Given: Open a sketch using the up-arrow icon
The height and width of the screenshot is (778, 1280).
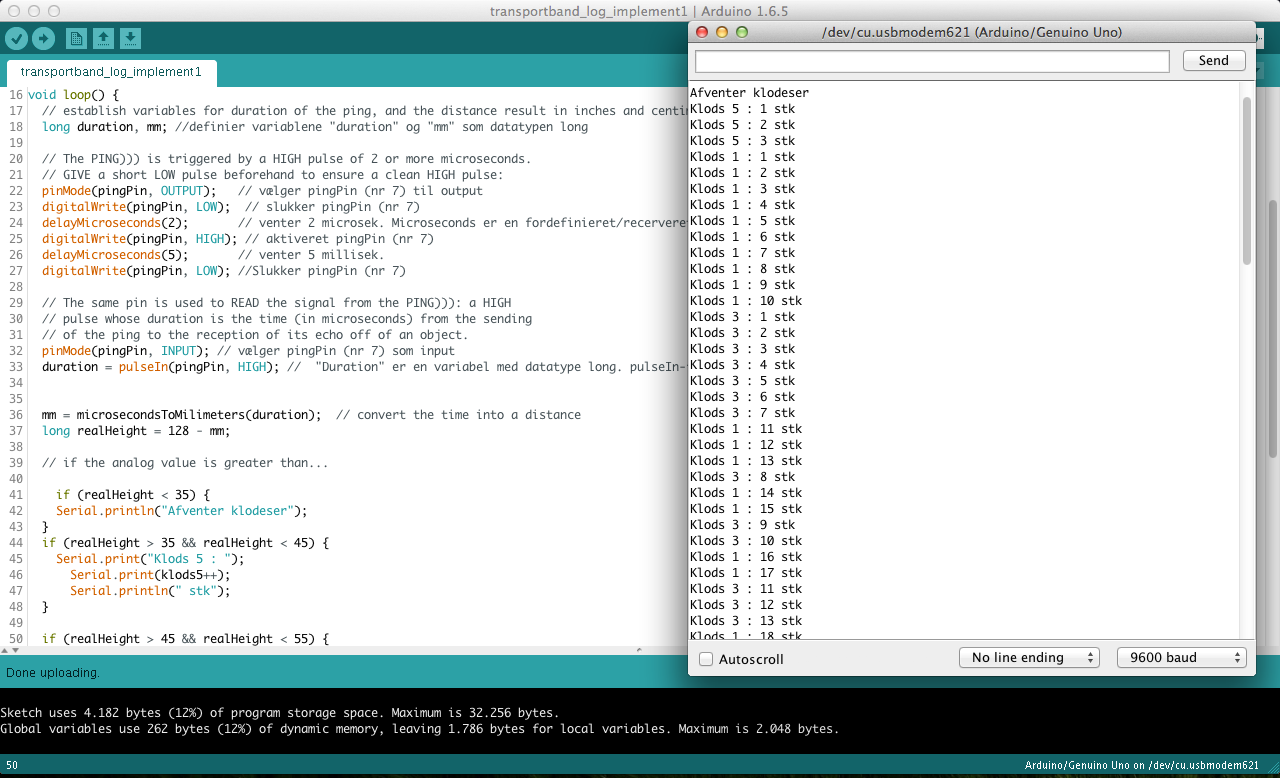Looking at the screenshot, I should [x=105, y=38].
